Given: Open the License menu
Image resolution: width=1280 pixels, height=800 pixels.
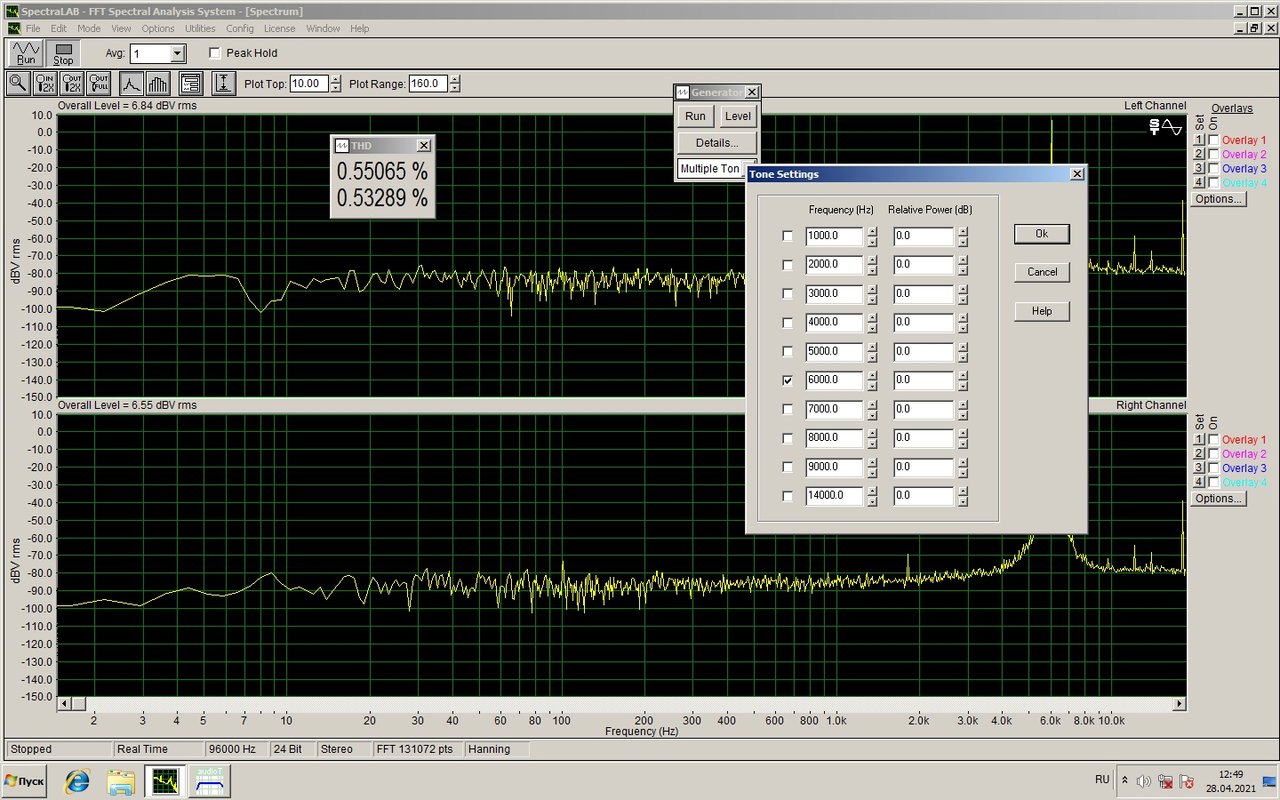Looking at the screenshot, I should (280, 29).
